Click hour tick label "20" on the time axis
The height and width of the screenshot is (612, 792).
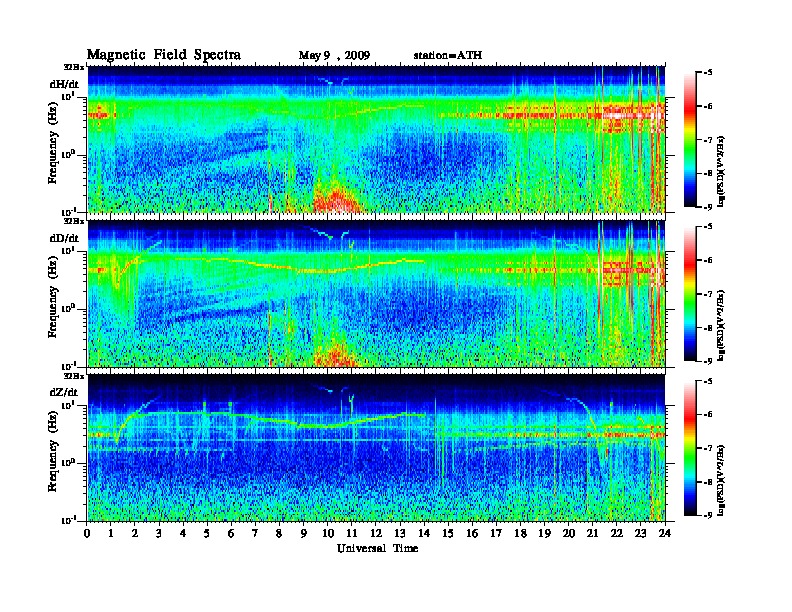(x=569, y=533)
